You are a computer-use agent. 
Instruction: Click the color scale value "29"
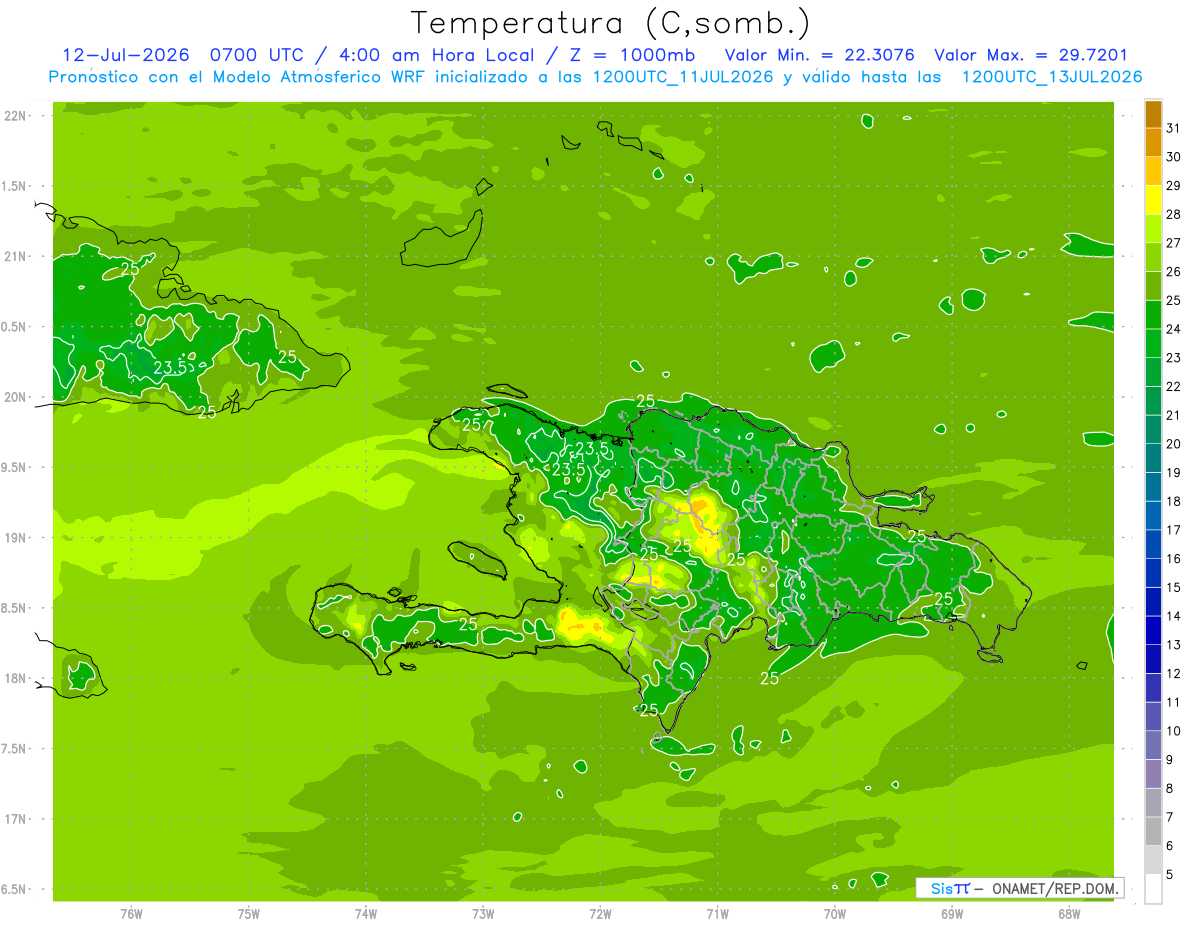(x=1174, y=186)
